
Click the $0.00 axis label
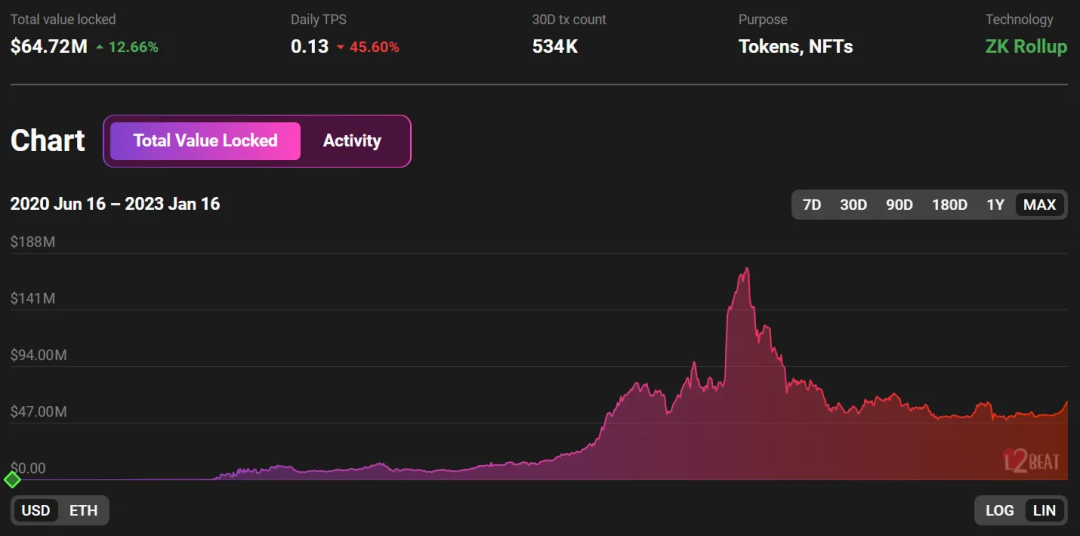click(x=28, y=468)
